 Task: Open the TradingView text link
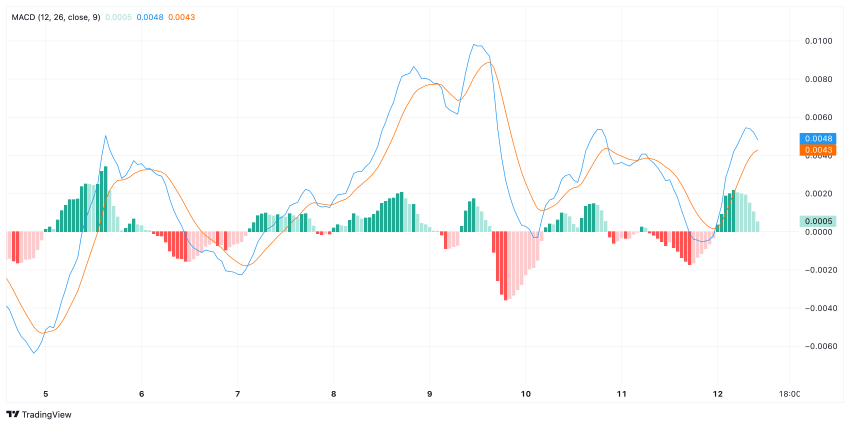point(46,415)
